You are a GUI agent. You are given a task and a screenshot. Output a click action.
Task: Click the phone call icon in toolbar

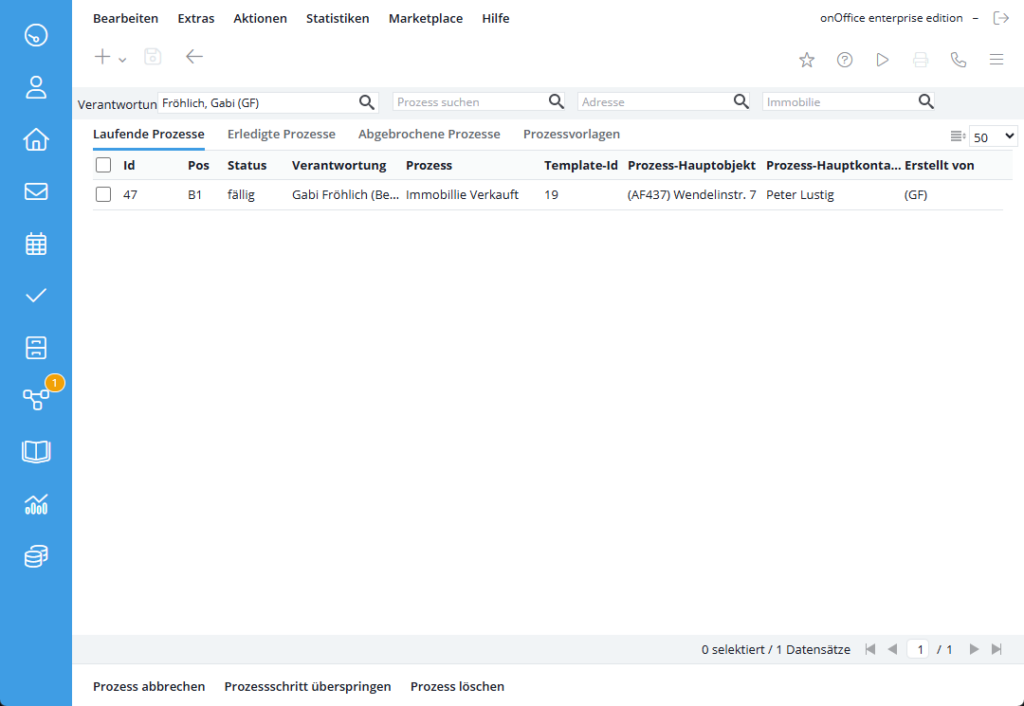(958, 60)
